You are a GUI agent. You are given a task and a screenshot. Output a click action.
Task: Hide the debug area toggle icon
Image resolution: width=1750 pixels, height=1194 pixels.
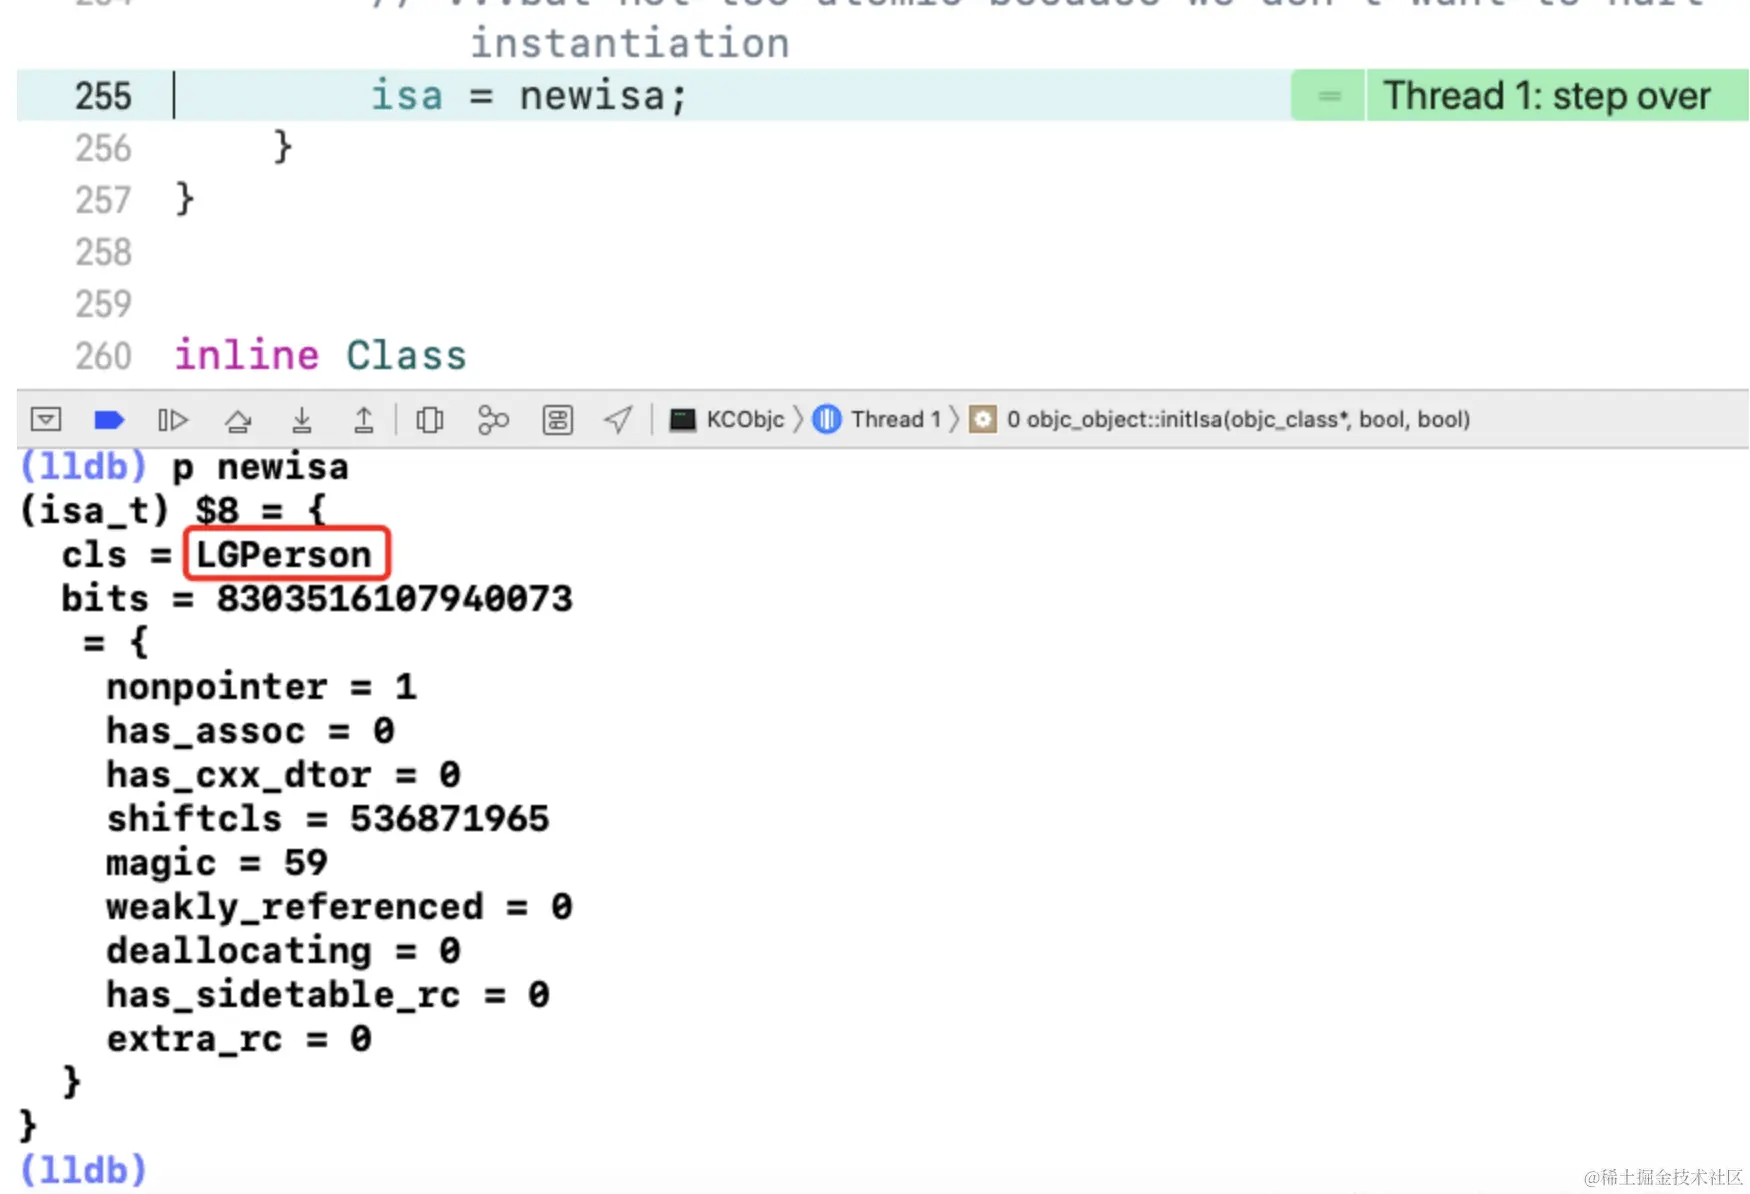(x=46, y=419)
